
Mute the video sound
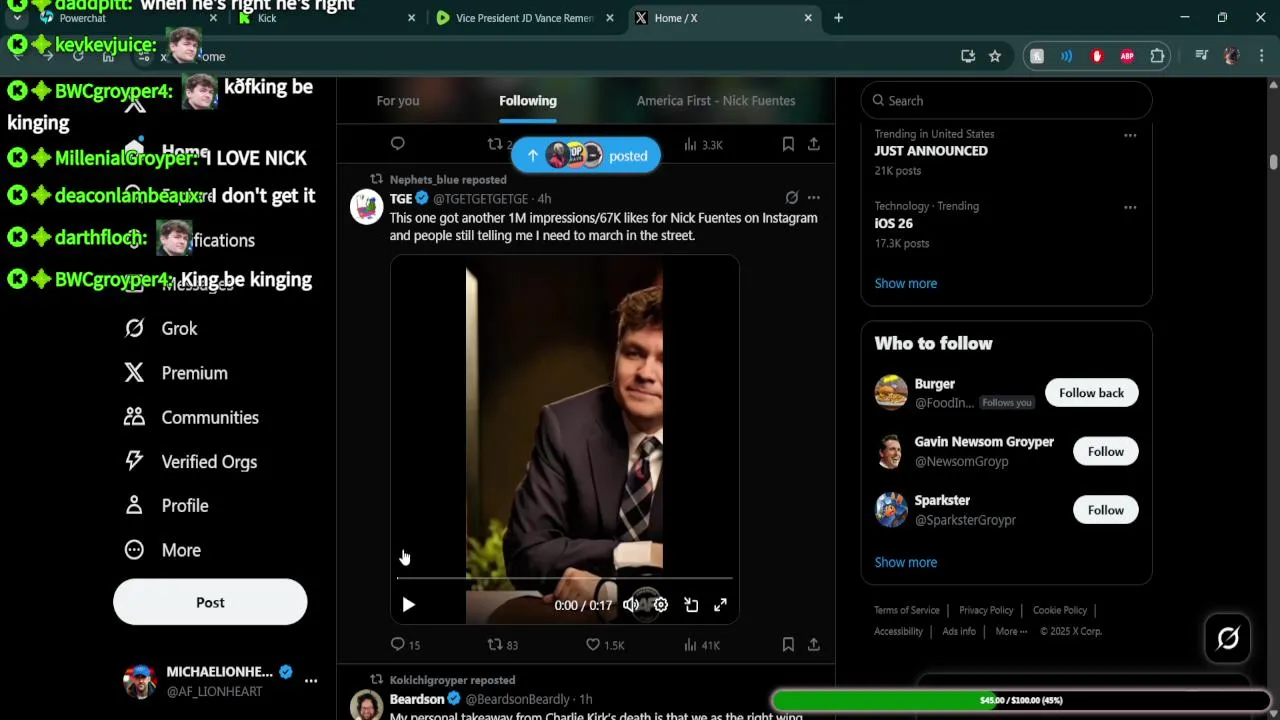pyautogui.click(x=631, y=605)
